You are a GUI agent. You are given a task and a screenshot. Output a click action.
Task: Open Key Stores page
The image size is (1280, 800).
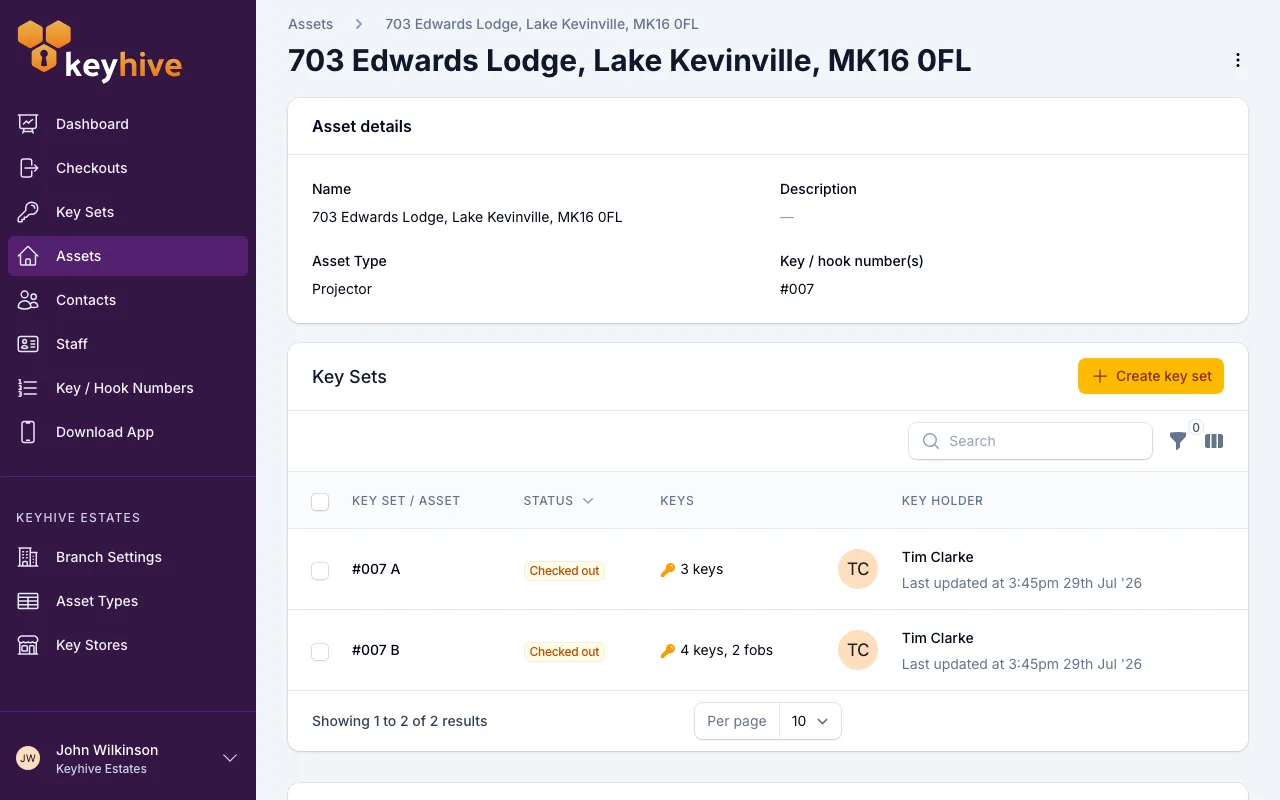click(x=128, y=645)
